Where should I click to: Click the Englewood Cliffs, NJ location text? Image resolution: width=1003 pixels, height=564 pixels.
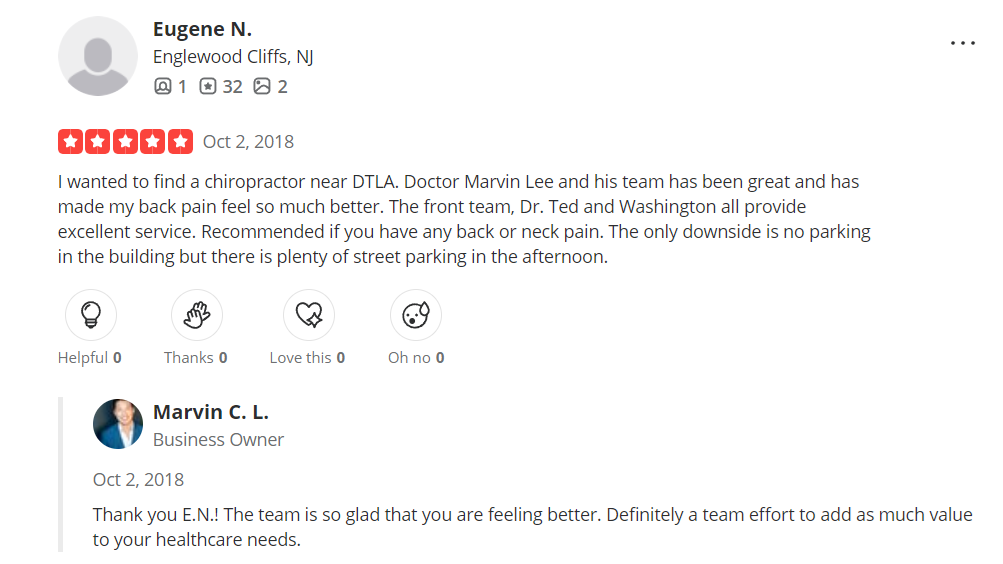[233, 57]
